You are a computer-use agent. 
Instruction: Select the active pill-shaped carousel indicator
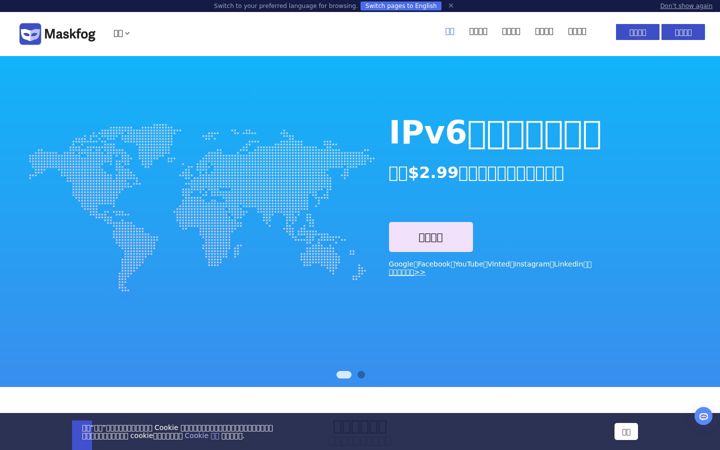(x=344, y=375)
